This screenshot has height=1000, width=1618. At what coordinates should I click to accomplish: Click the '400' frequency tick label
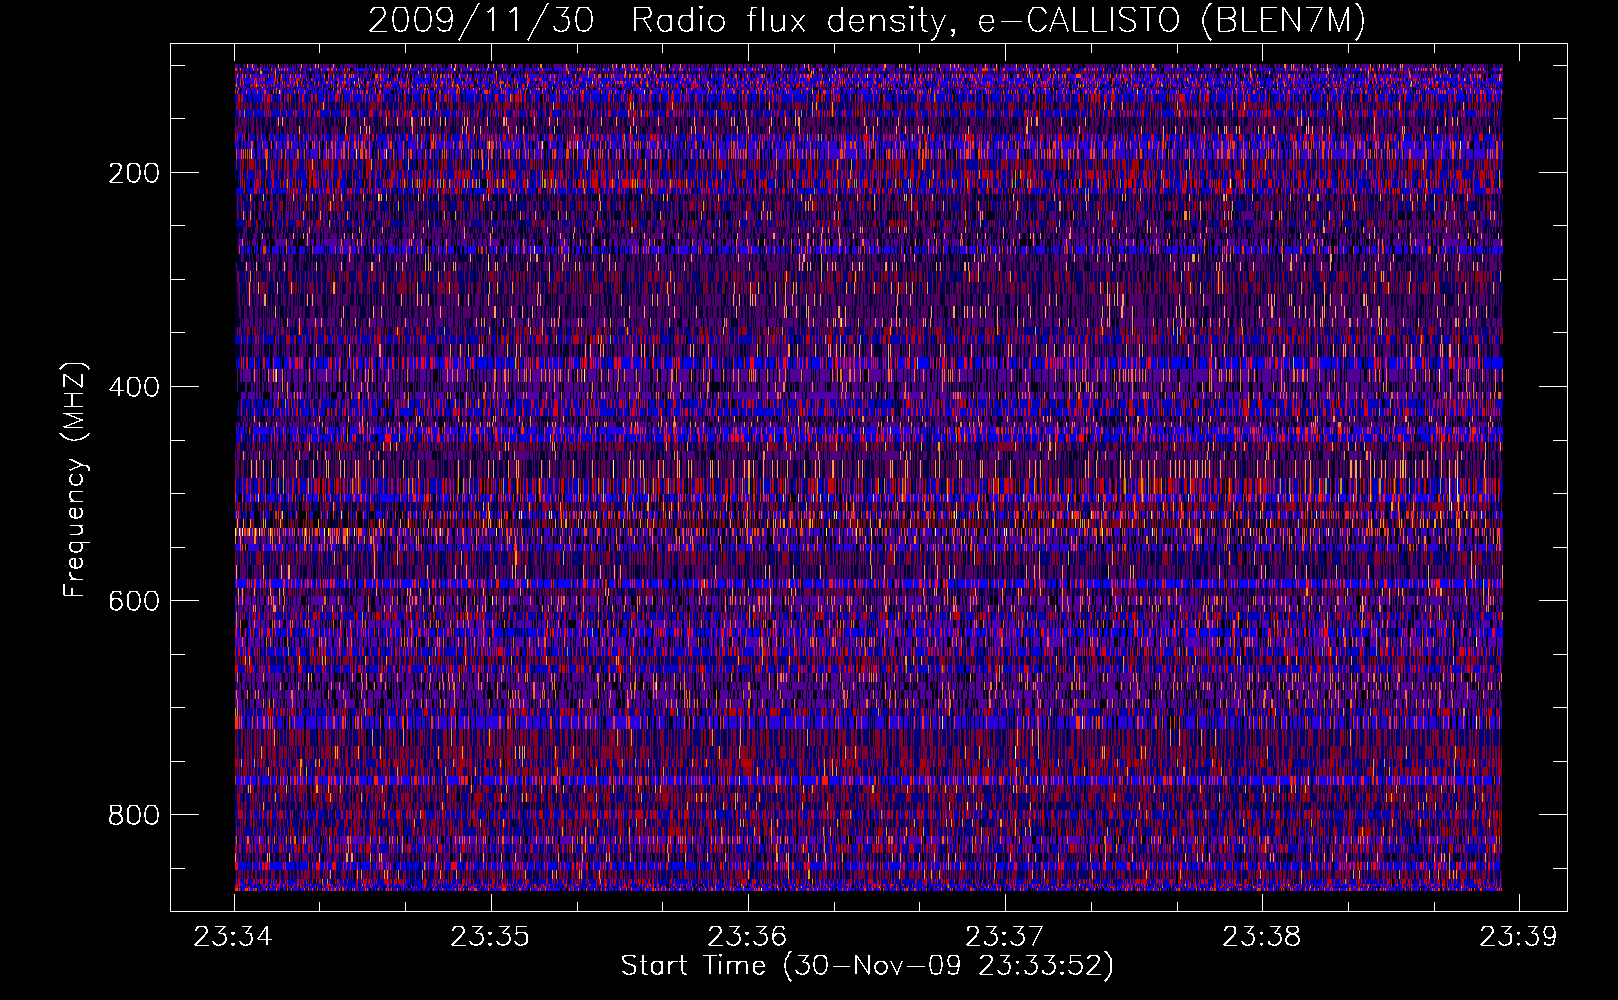[x=134, y=387]
